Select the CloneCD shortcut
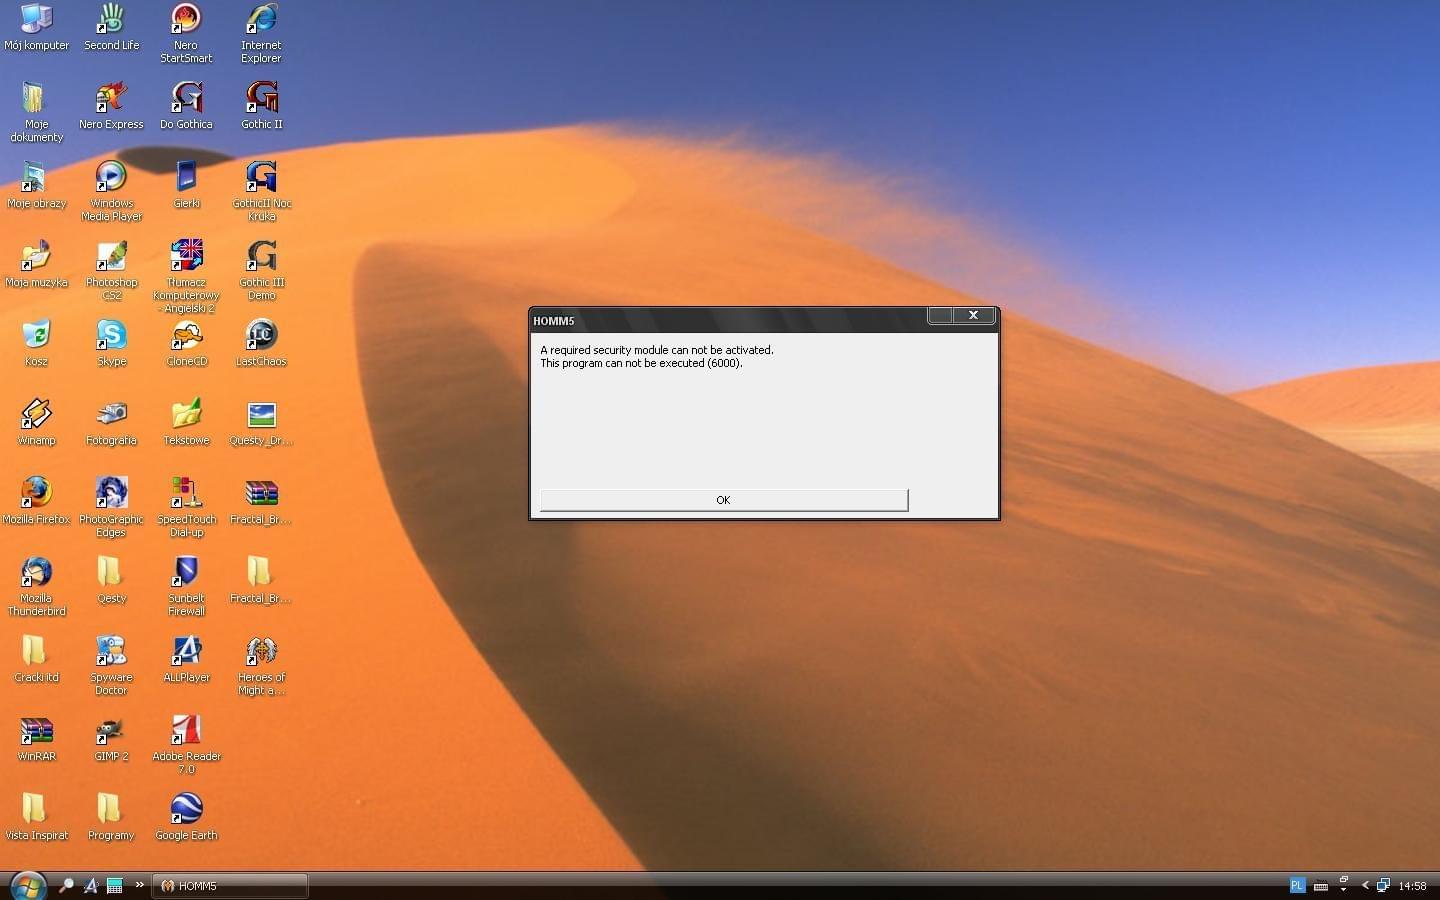Screen dimensions: 1440x900 (x=186, y=342)
